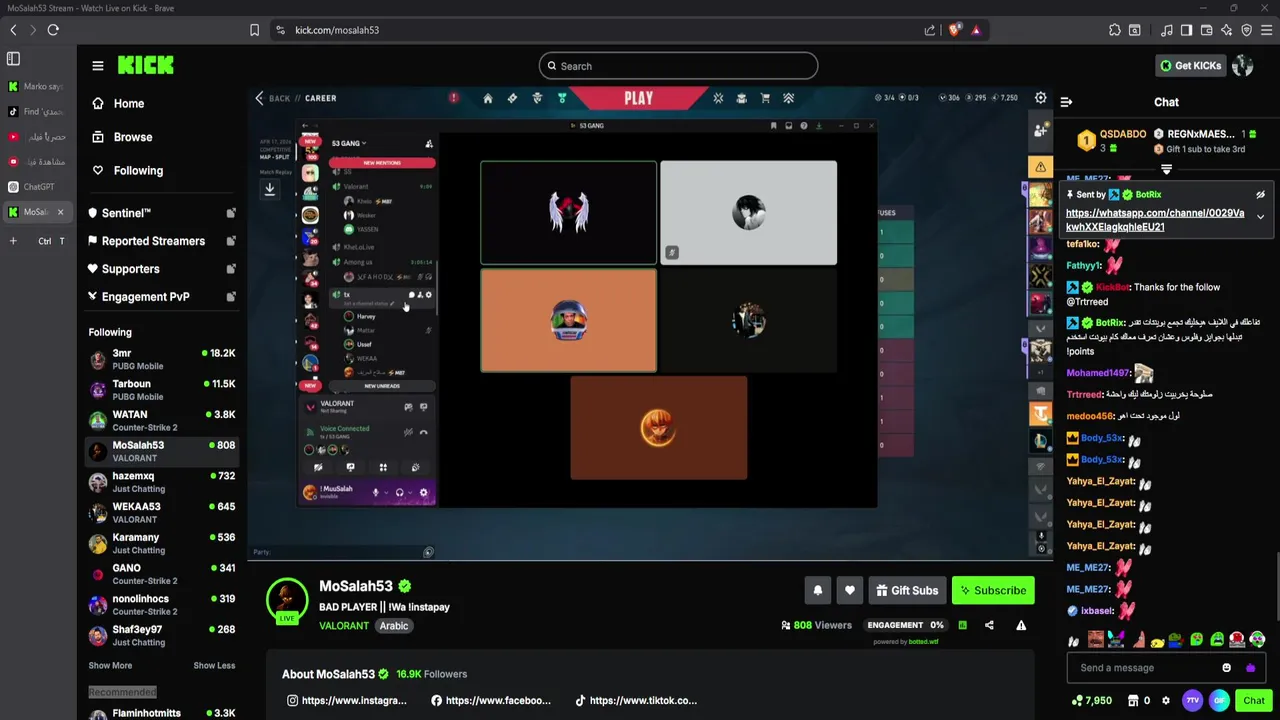Screen dimensions: 1280x720
Task: Open 7TV emote button
Action: point(1192,701)
